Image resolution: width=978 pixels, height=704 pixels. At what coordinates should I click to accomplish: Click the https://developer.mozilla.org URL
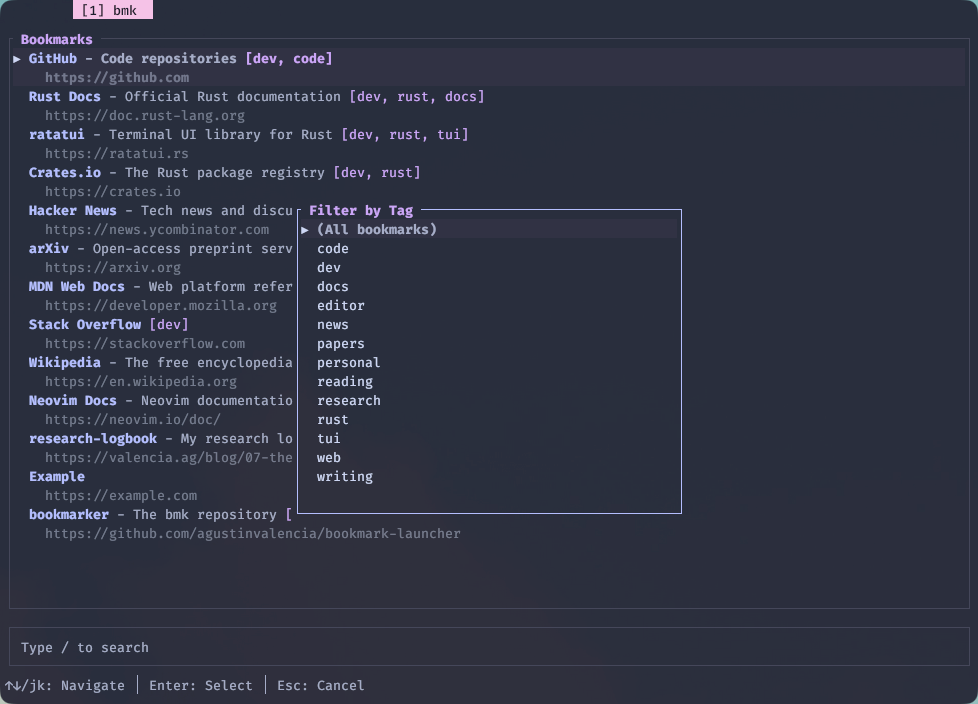[x=161, y=306]
